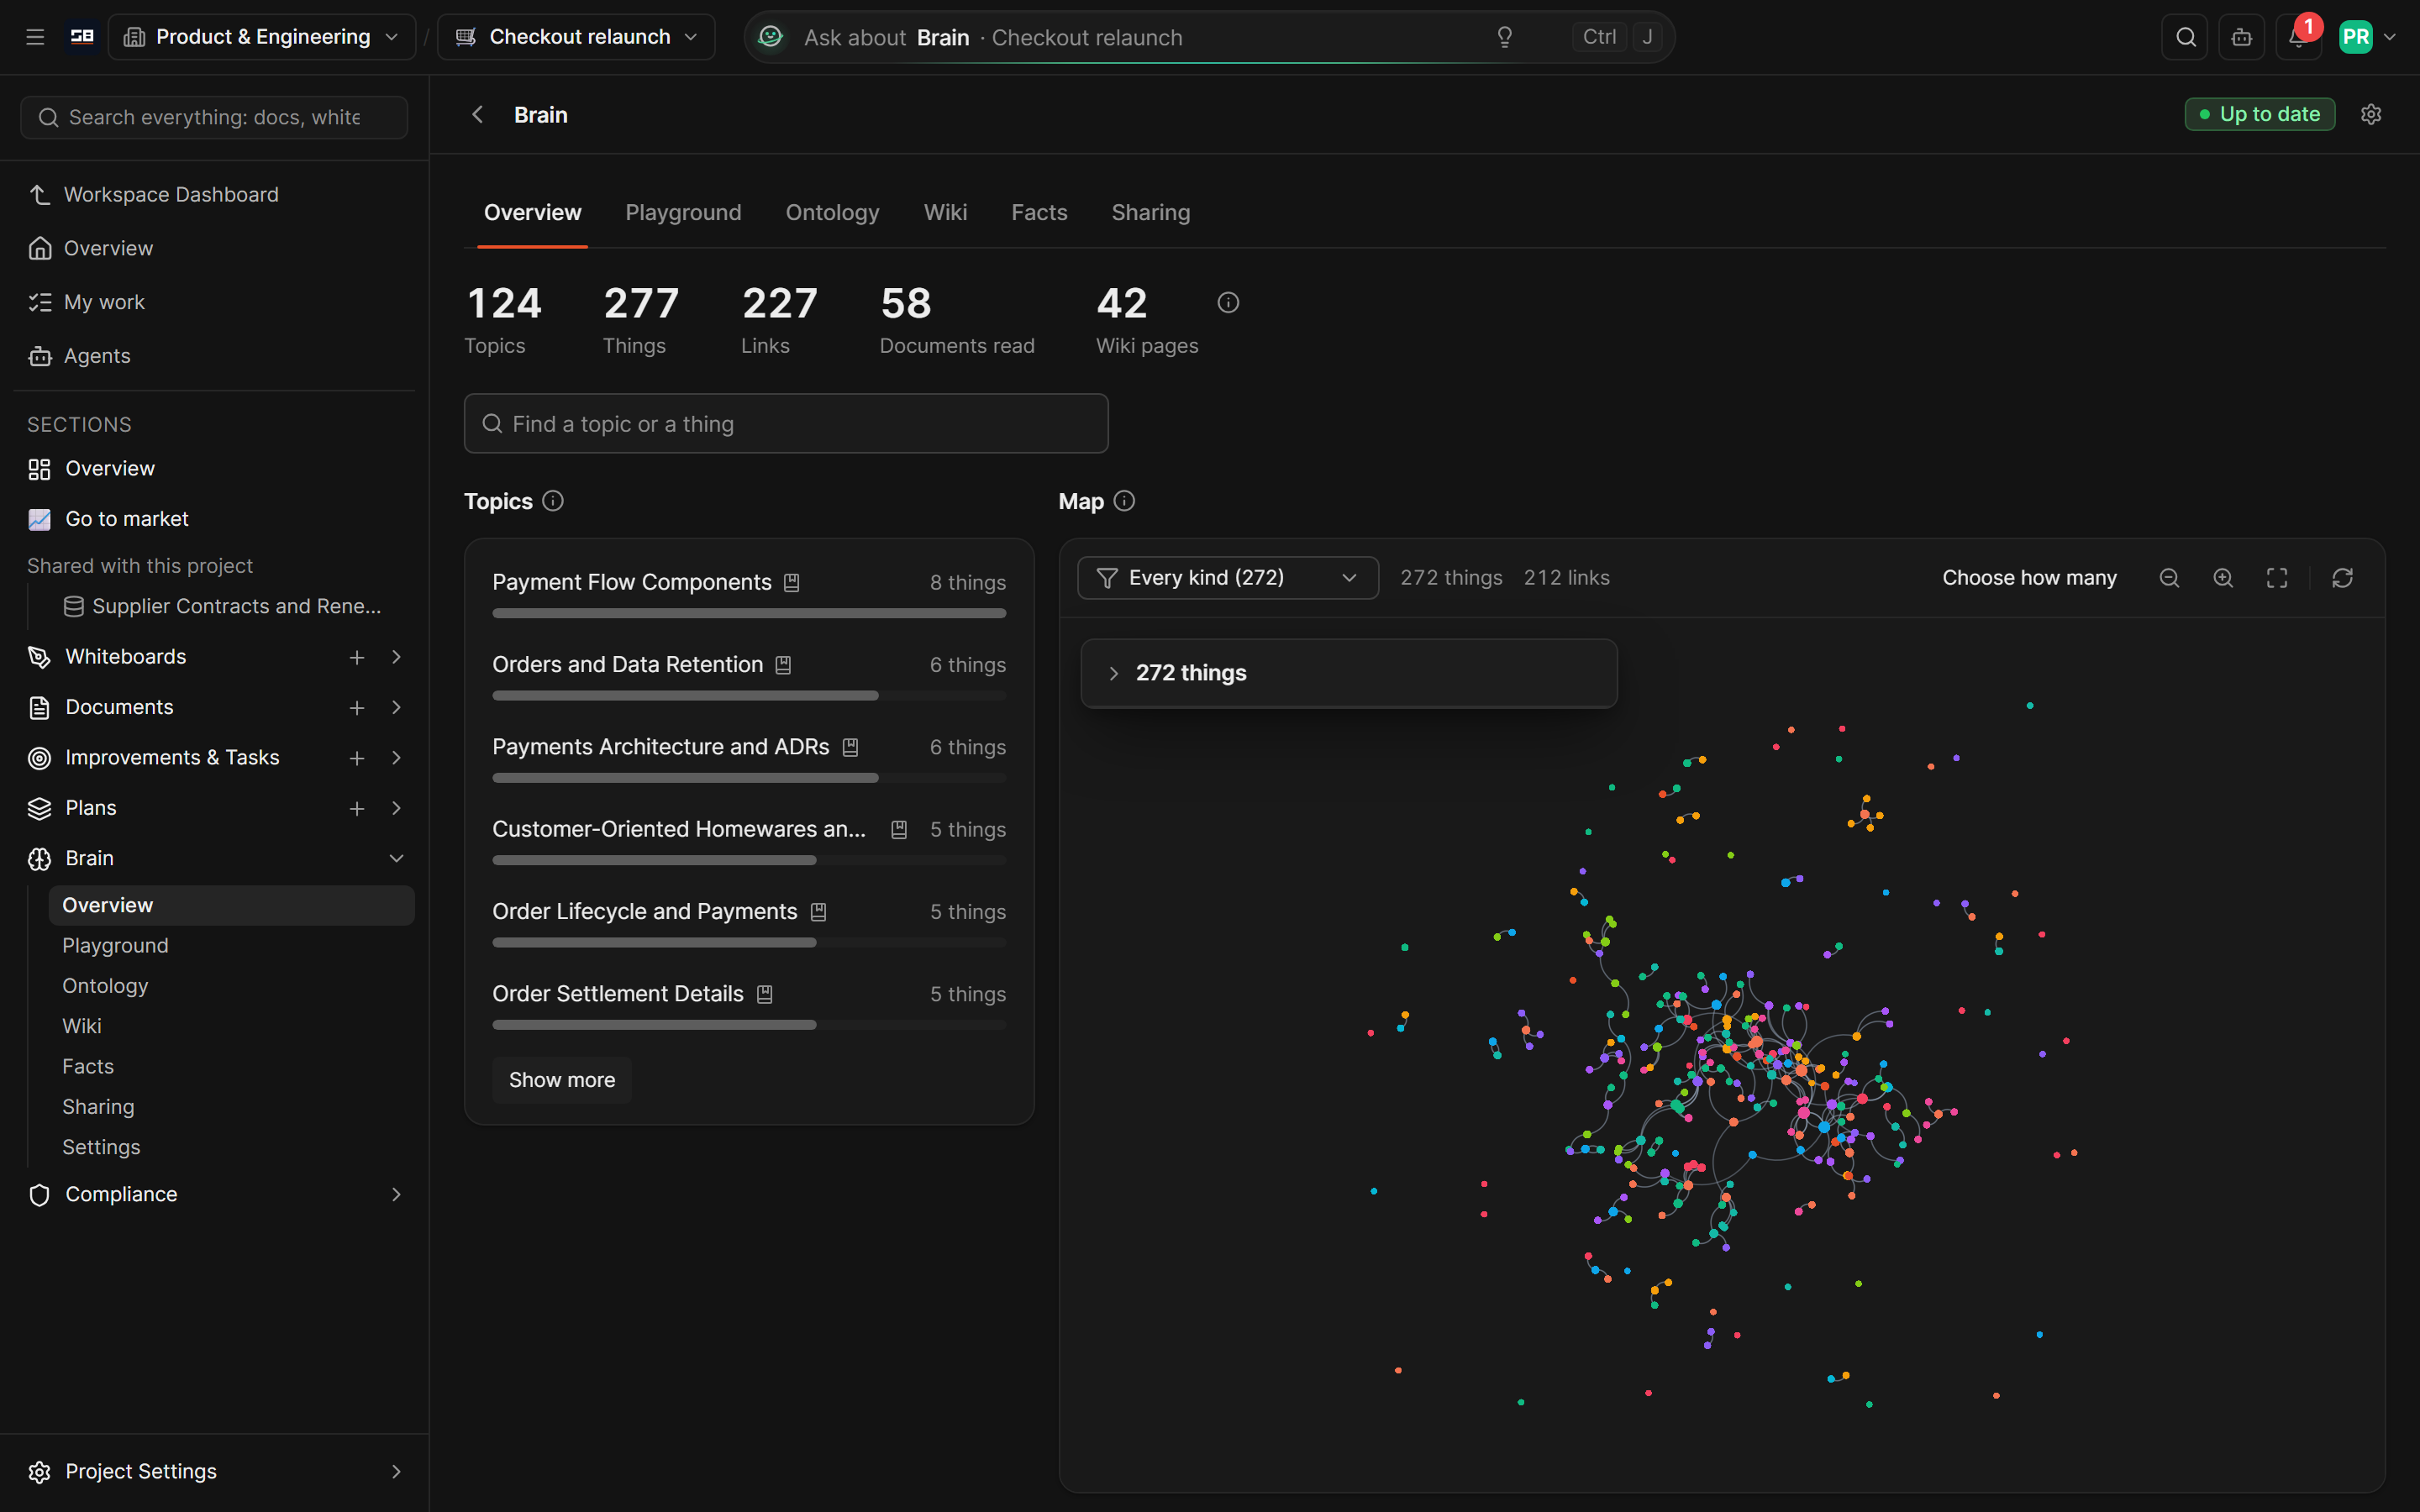Image resolution: width=2420 pixels, height=1512 pixels.
Task: Click Show more under Topics
Action: coord(561,1080)
